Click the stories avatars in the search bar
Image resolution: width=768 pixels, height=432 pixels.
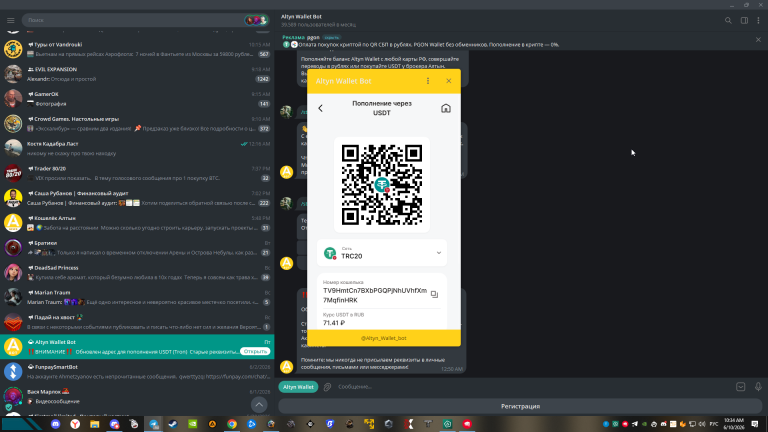point(256,20)
